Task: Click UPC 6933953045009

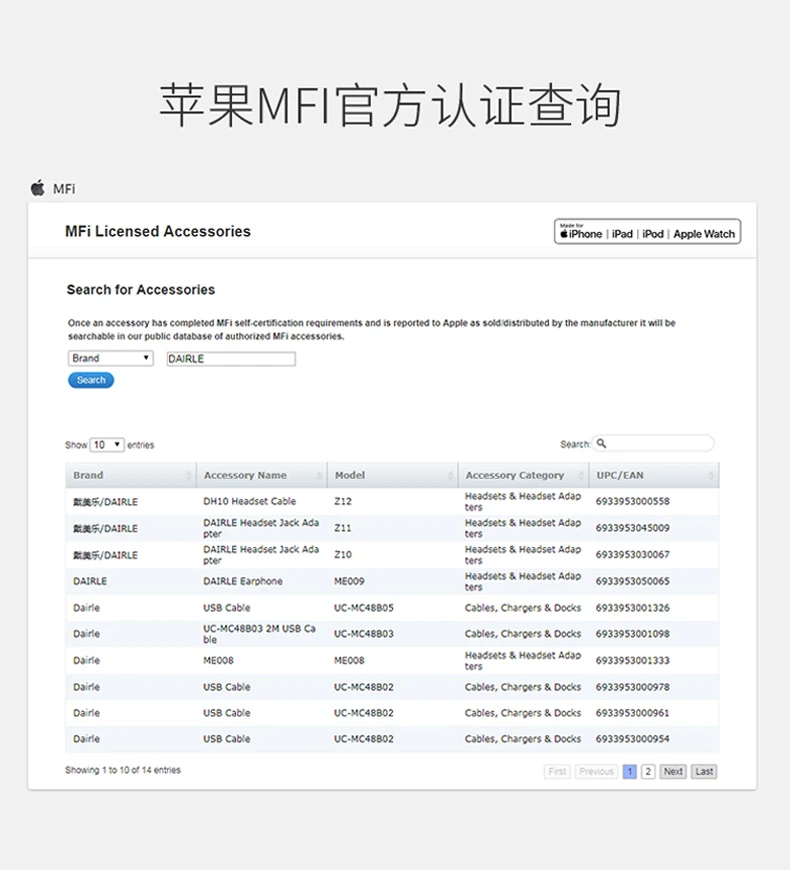Action: [632, 528]
